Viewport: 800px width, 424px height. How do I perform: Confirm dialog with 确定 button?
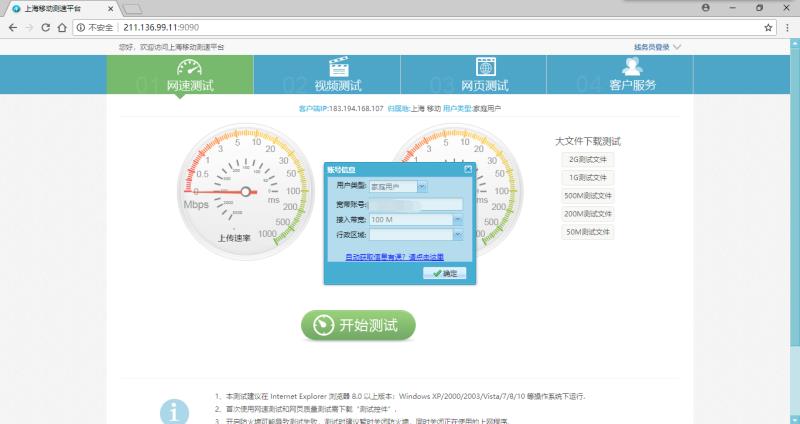[x=445, y=273]
